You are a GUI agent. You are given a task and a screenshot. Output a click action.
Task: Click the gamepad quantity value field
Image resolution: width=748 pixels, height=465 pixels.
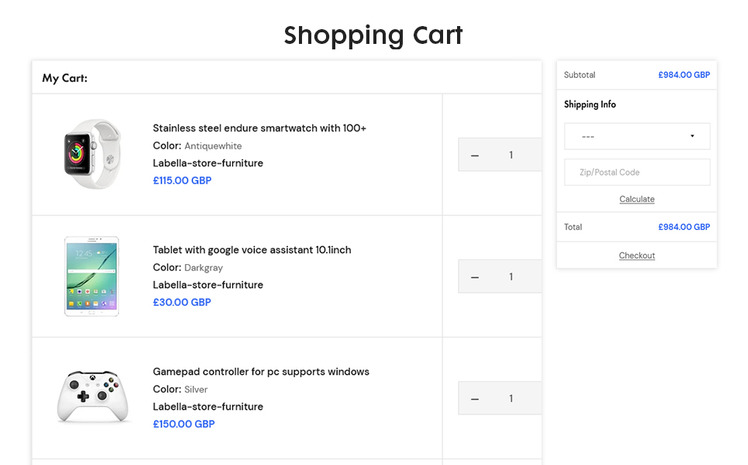511,398
